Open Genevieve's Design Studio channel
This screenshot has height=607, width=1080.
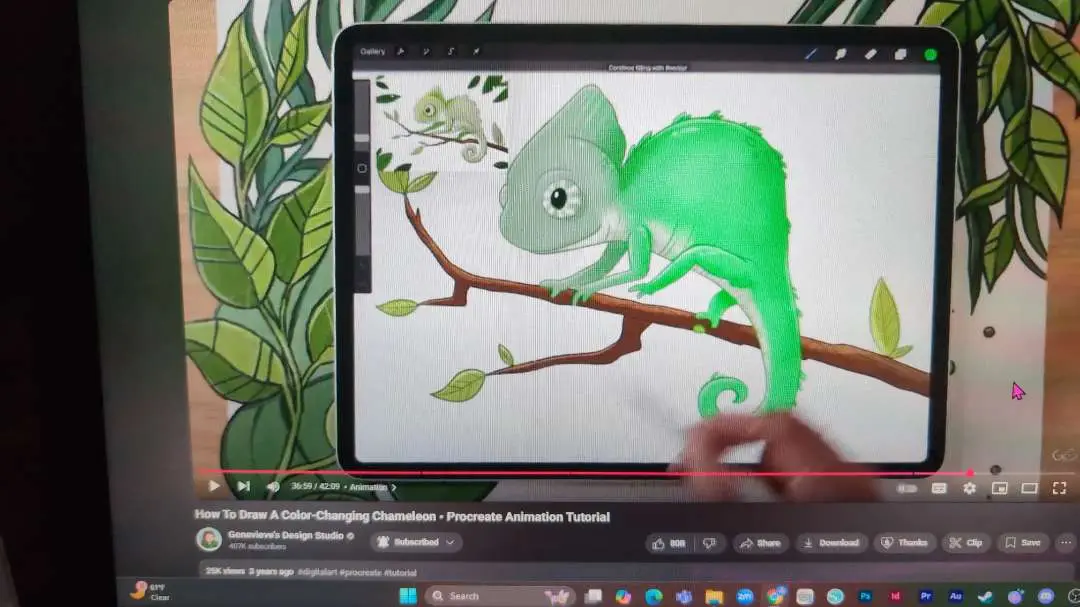click(x=286, y=535)
